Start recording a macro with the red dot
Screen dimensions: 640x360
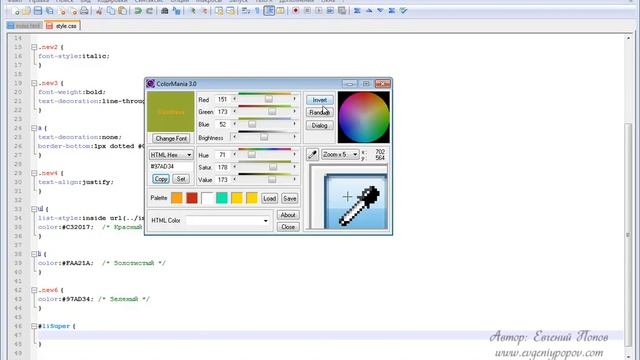296,11
